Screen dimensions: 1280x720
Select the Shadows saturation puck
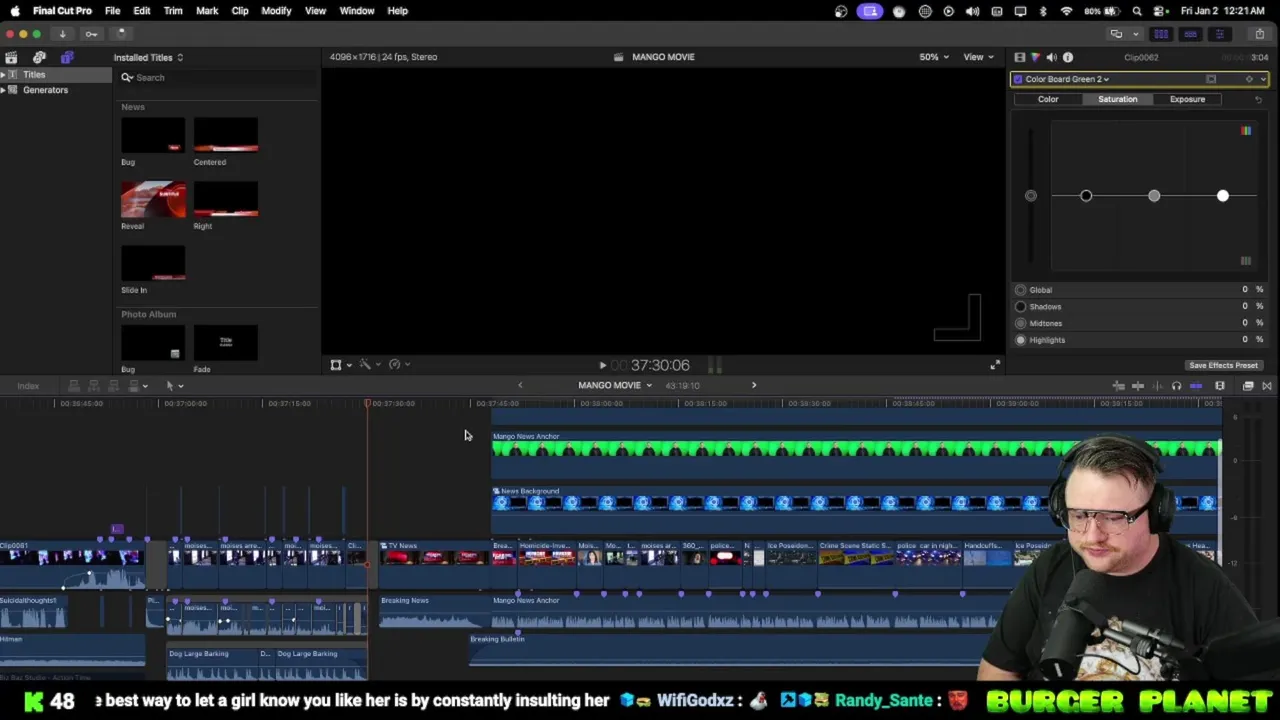pos(1086,196)
